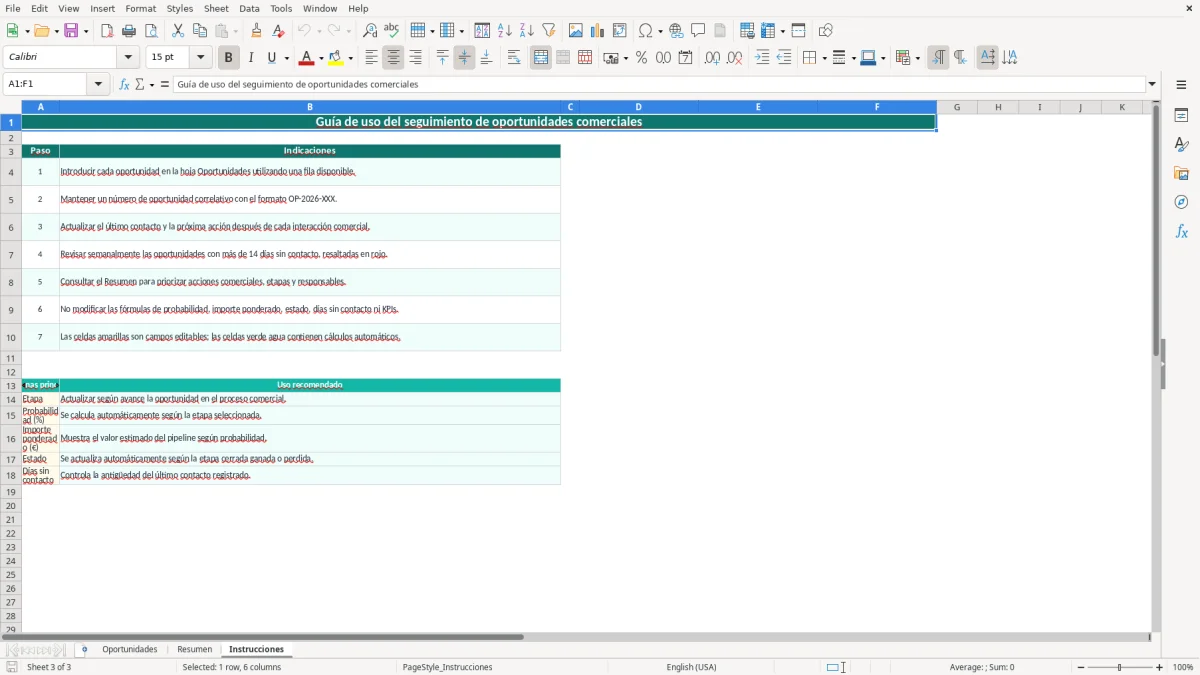Switch to the Resumen sheet tab
This screenshot has height=675, width=1200.
pyautogui.click(x=195, y=650)
